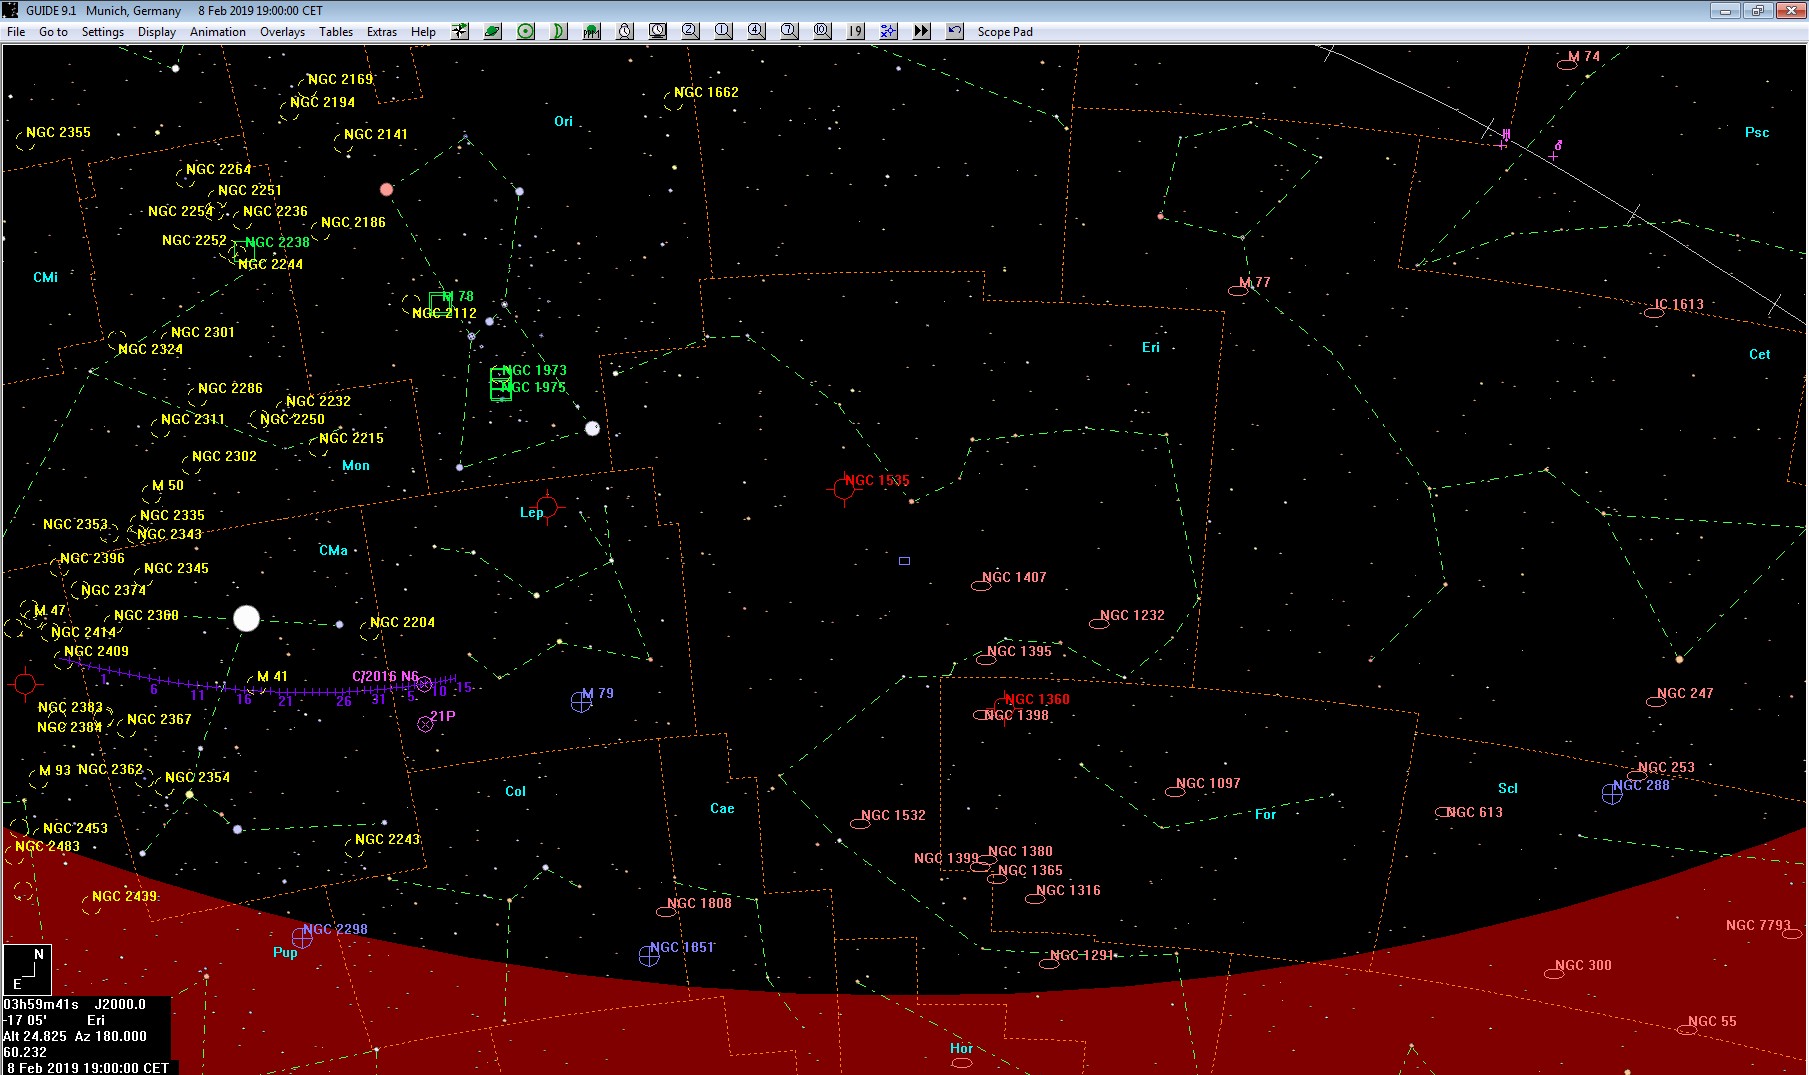Click the M 41 open cluster label
Viewport: 1809px width, 1075px height.
point(272,676)
